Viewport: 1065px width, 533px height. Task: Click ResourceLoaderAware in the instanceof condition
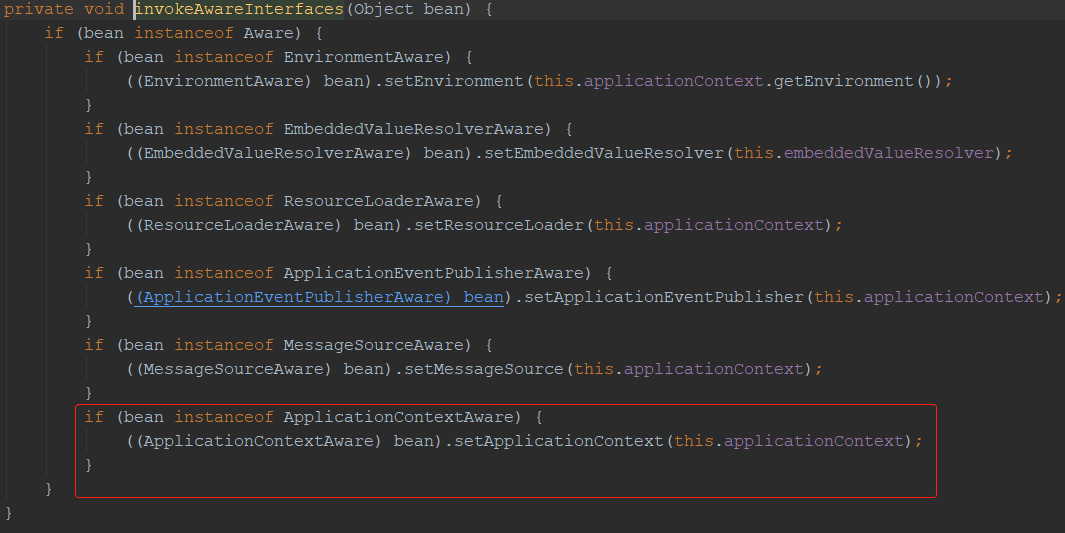point(378,201)
